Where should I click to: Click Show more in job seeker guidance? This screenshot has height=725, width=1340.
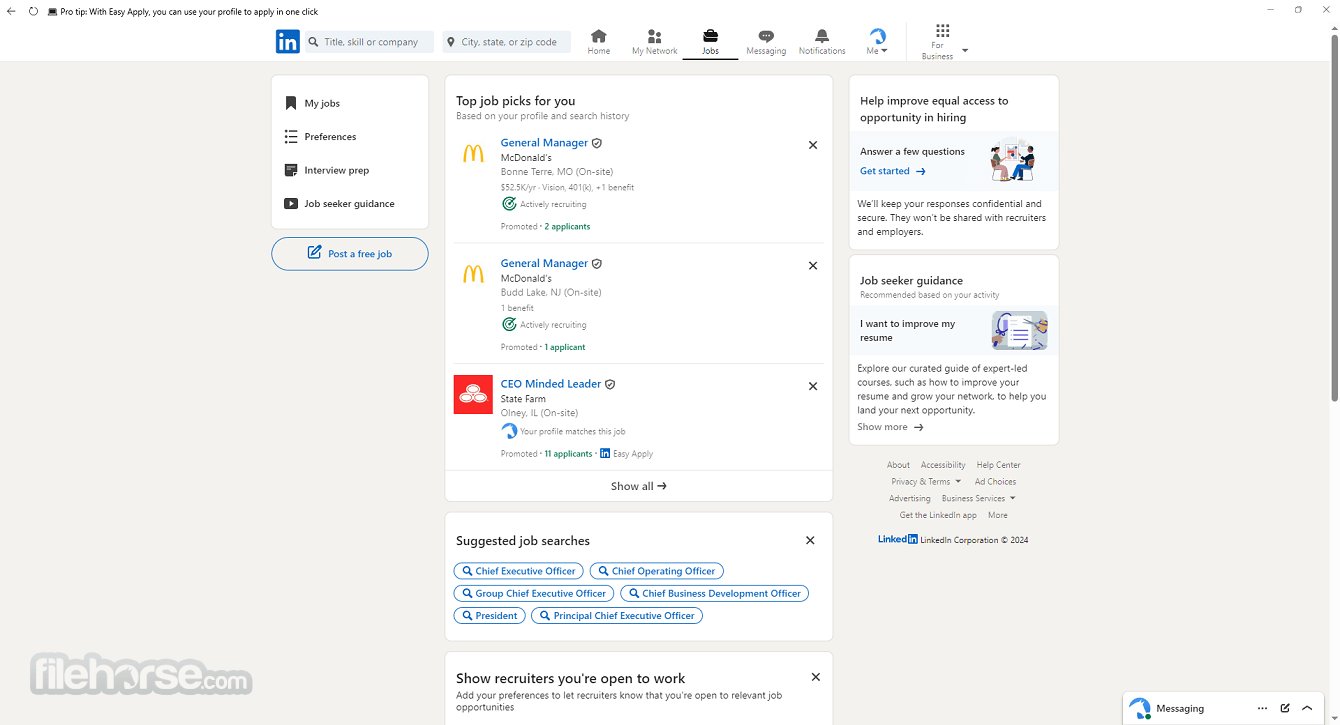pos(890,427)
